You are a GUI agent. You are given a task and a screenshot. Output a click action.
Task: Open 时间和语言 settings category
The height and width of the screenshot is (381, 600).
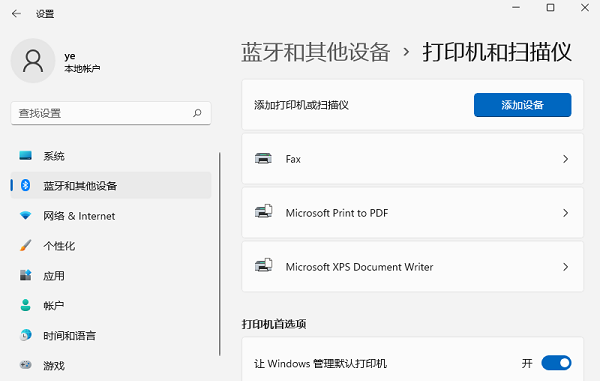point(111,335)
